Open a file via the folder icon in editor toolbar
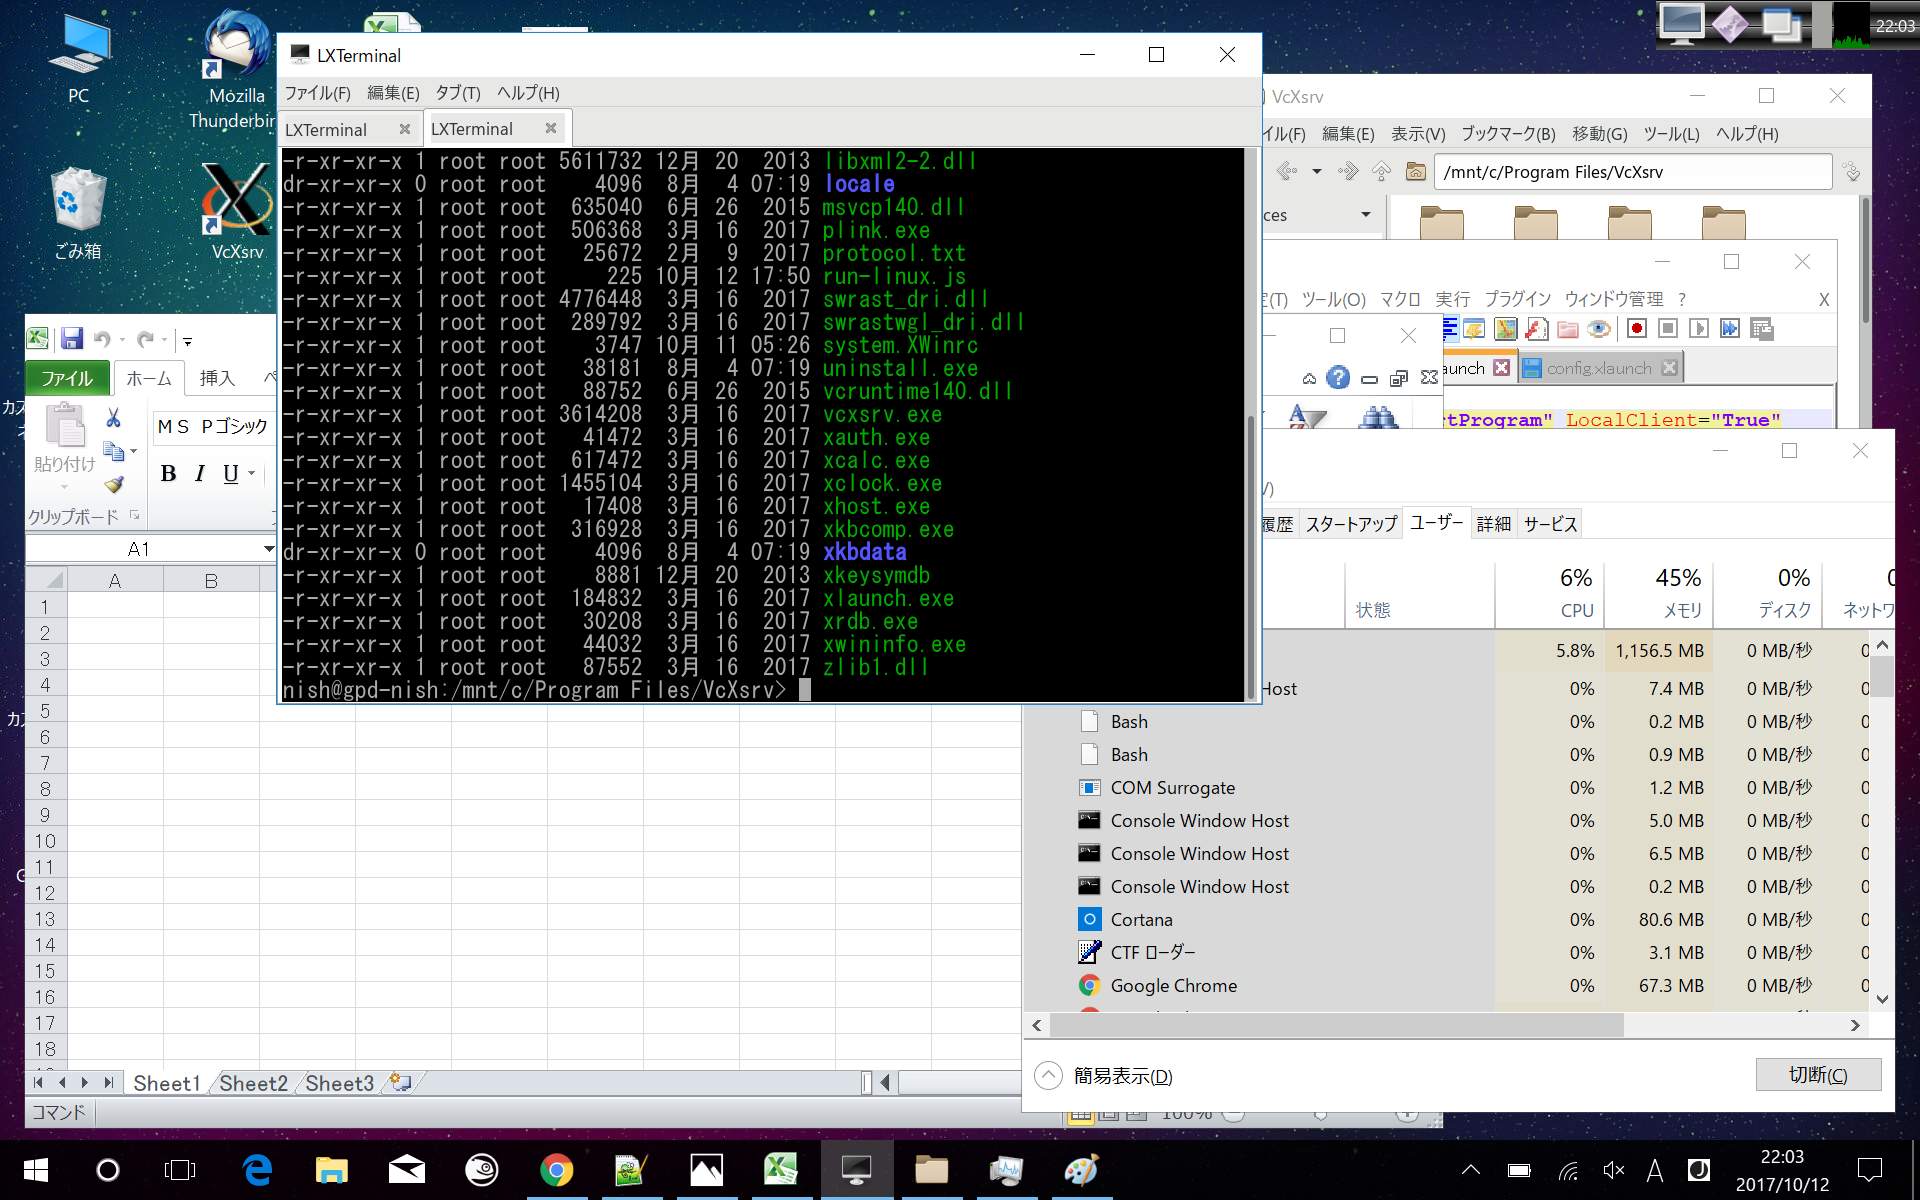This screenshot has height=1200, width=1920. [1568, 328]
